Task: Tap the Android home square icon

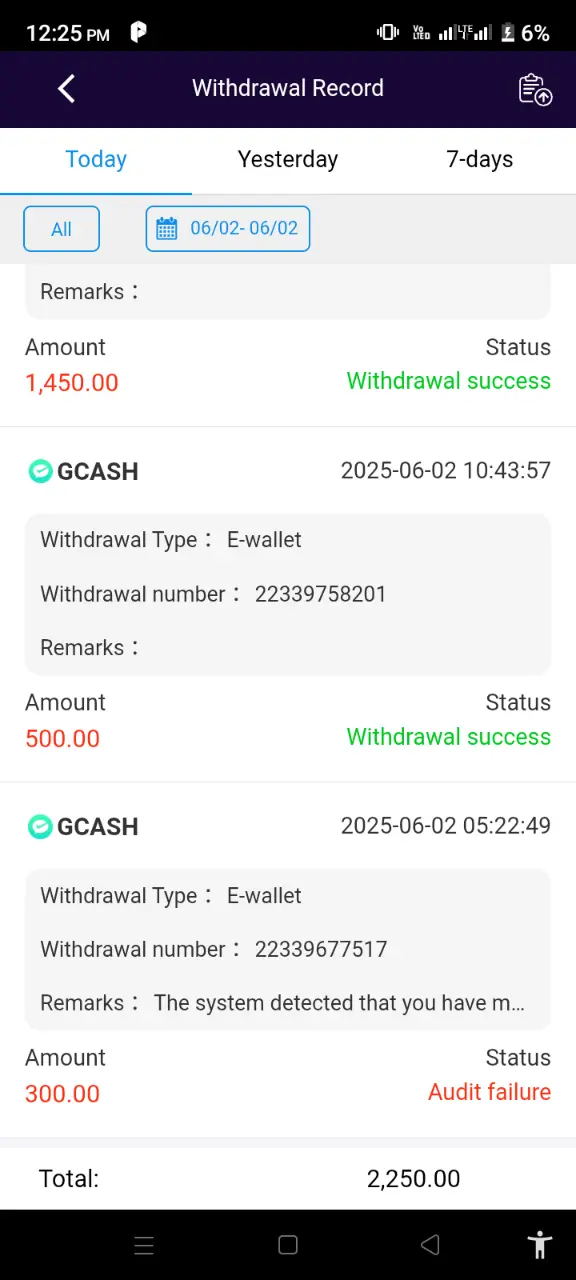Action: tap(288, 1245)
